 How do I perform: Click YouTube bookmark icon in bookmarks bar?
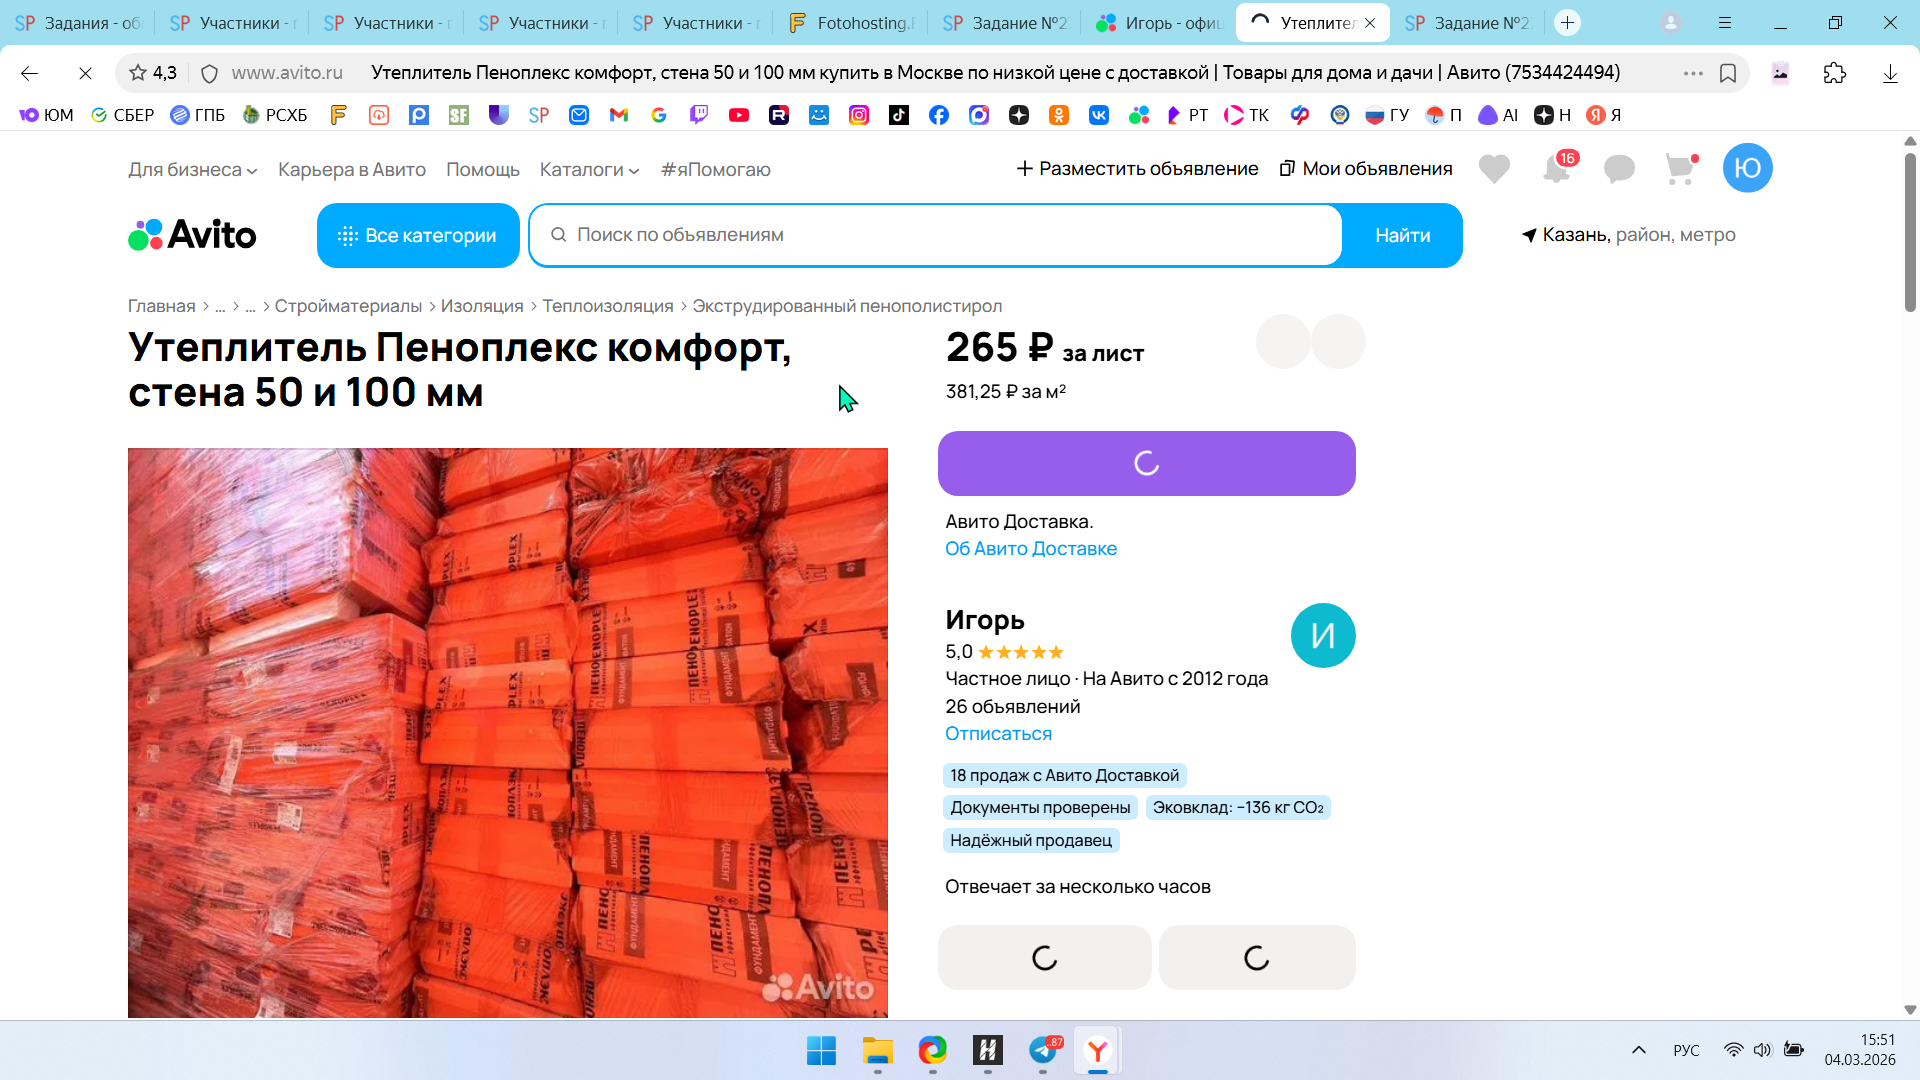point(739,115)
